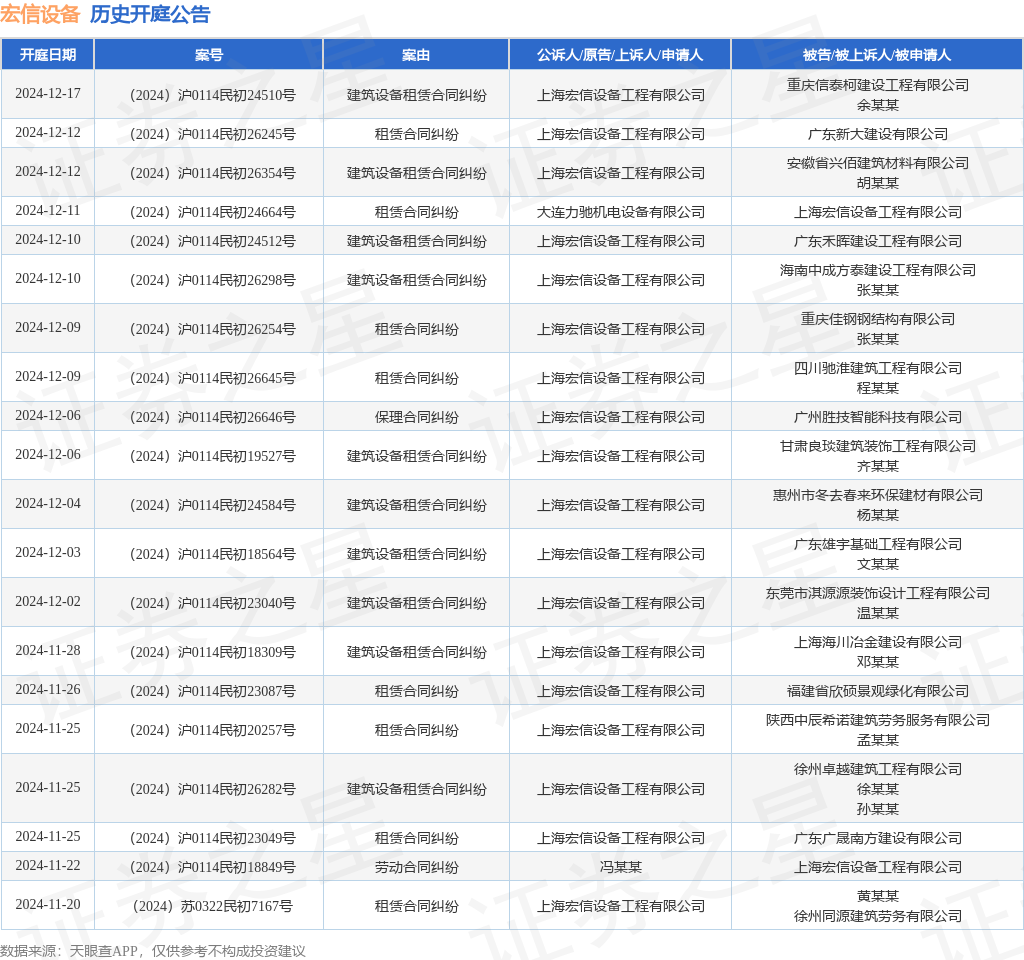Select case number 沪0114民初26354号
Screen dimensions: 1024x960
pos(213,173)
